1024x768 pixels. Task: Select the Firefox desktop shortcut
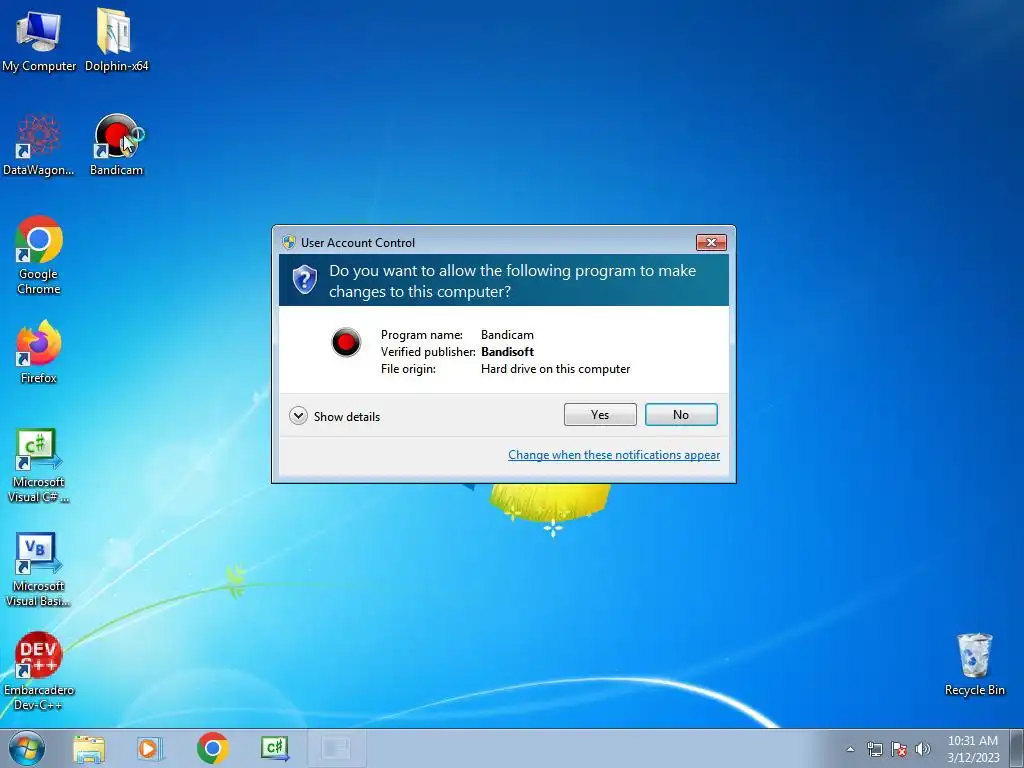(x=39, y=351)
